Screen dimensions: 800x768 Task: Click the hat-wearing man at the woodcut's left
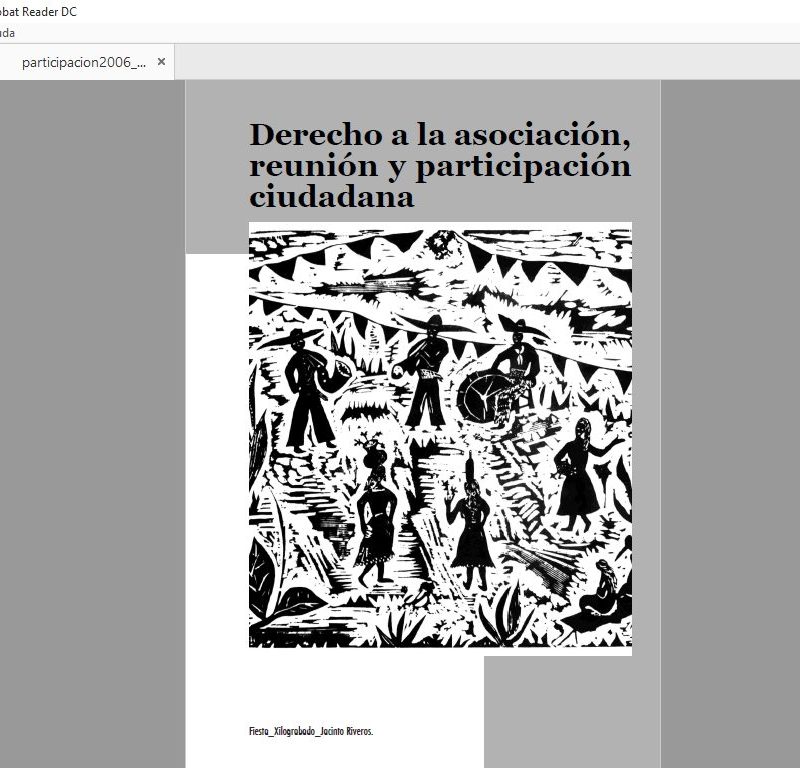pos(308,375)
